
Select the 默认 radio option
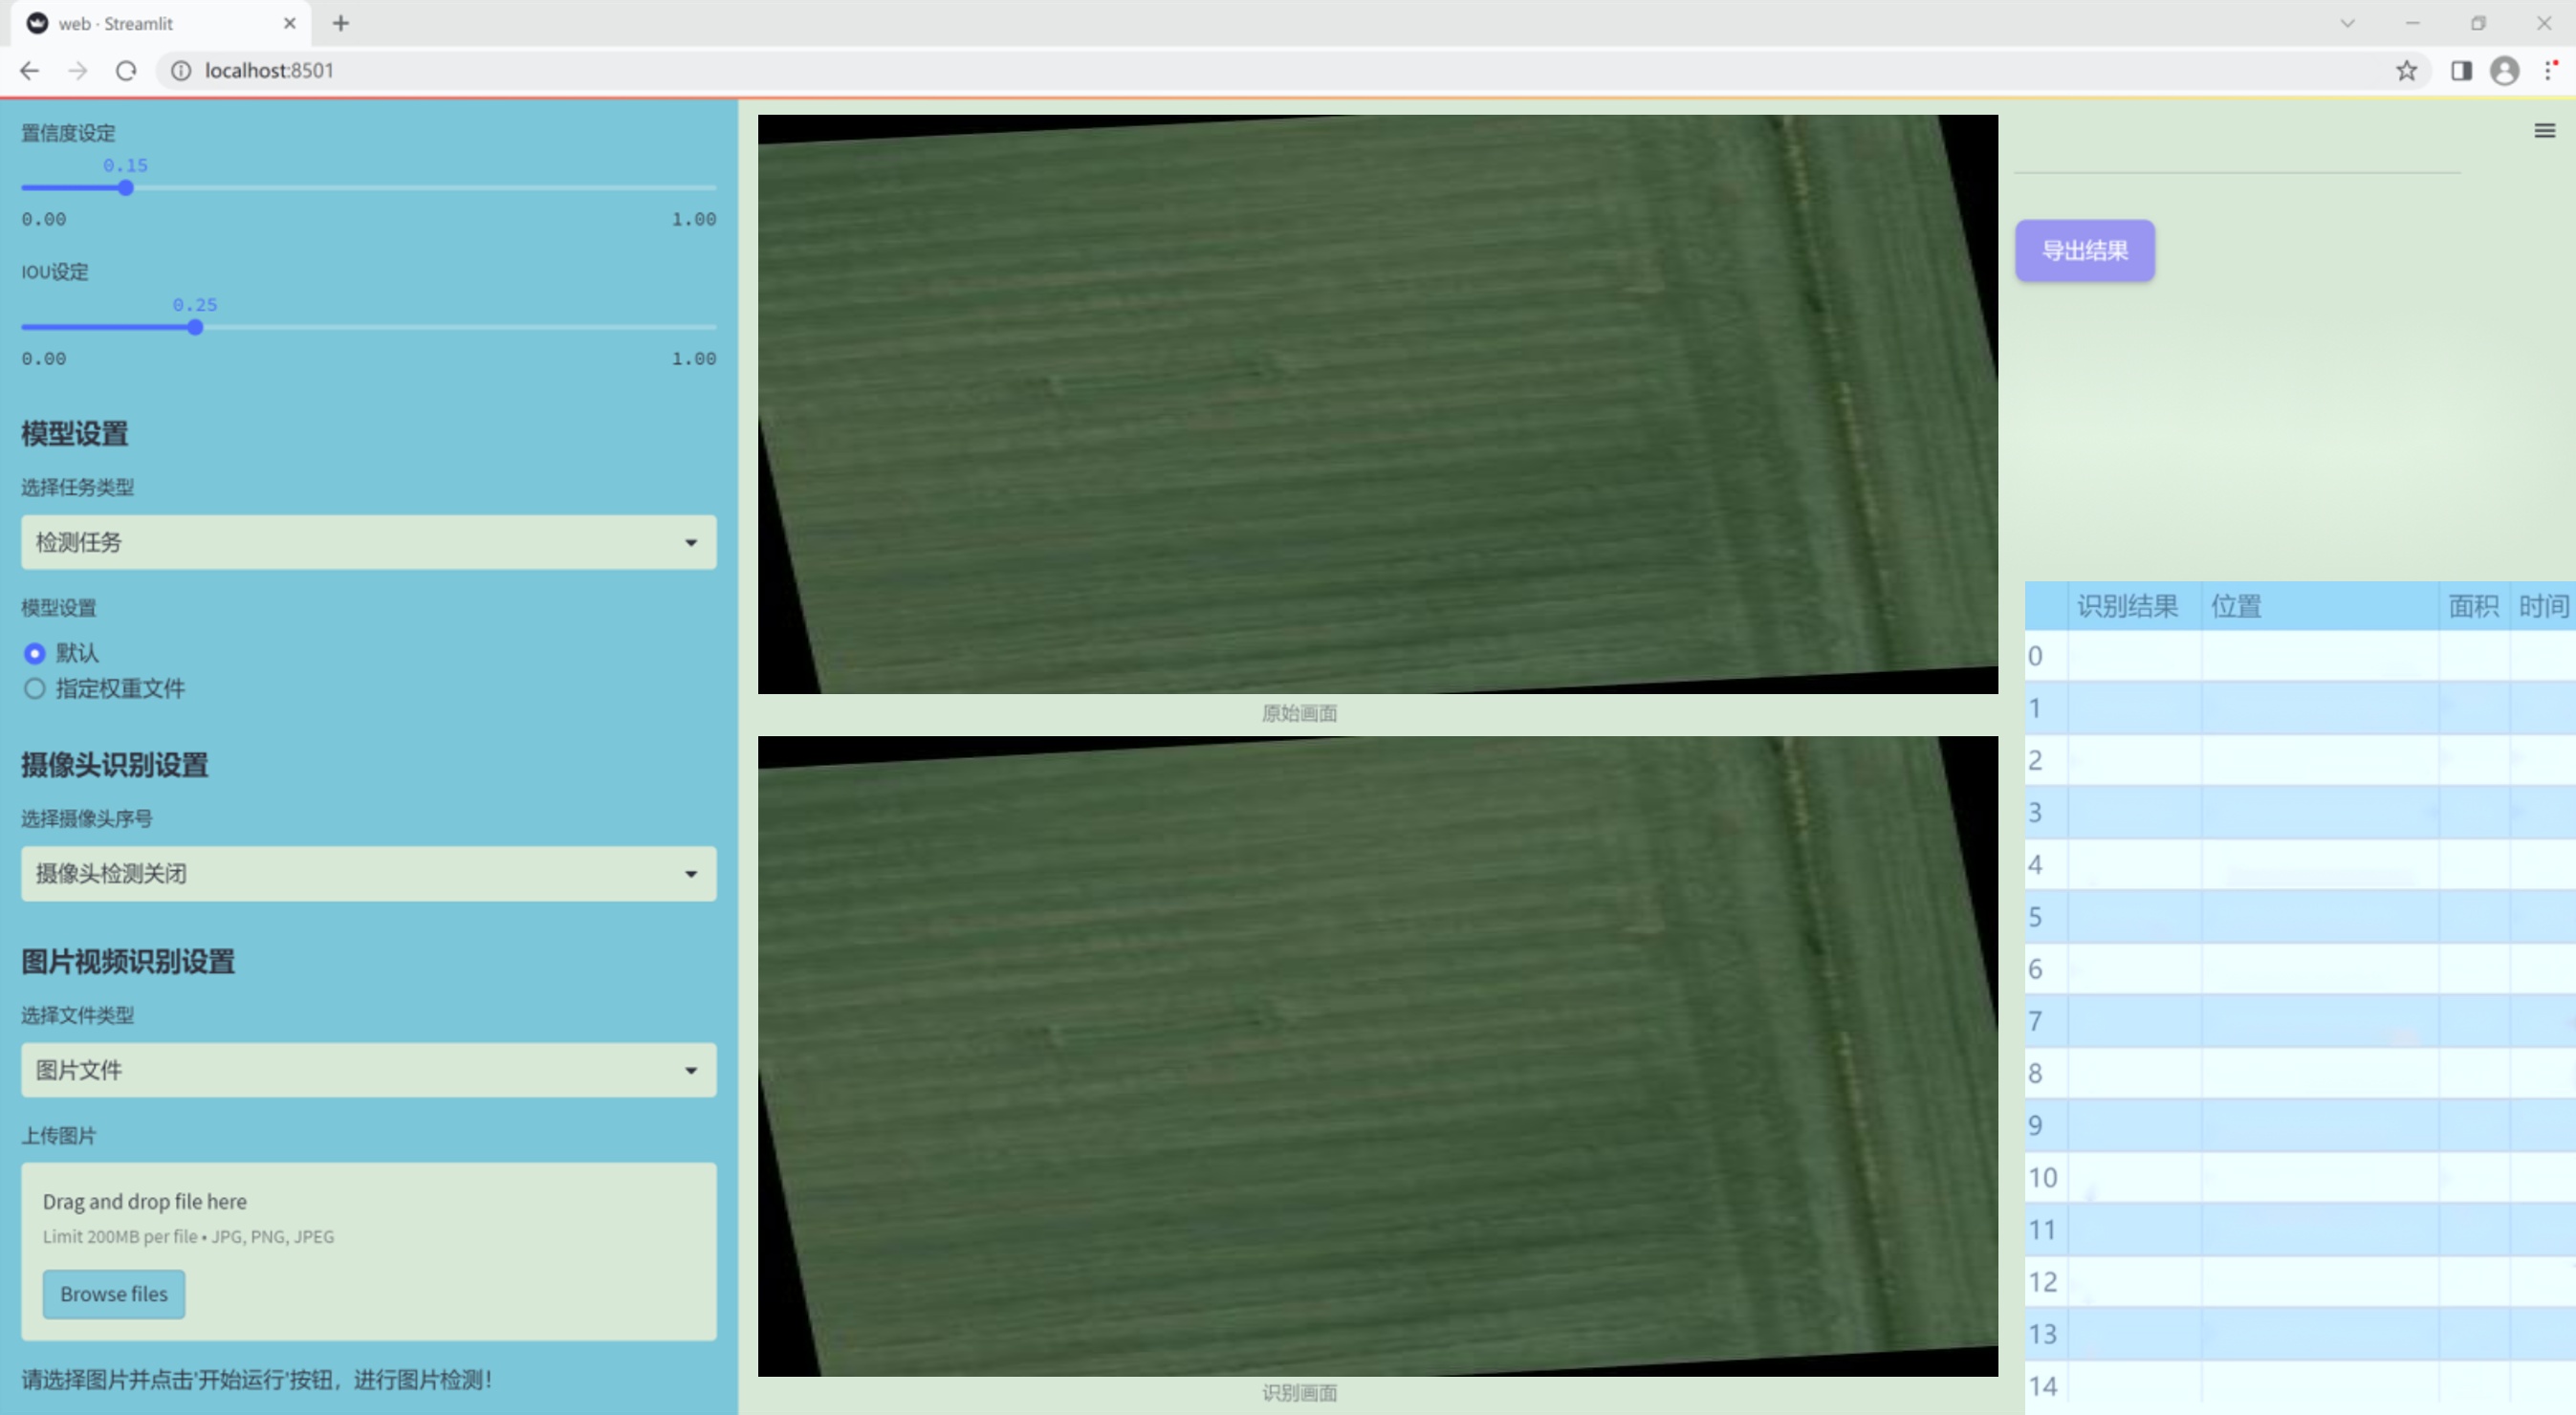pos(35,653)
